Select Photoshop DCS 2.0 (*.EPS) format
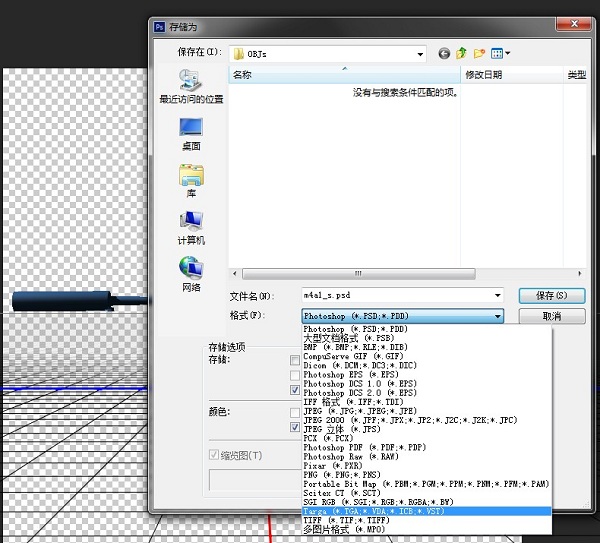 [427, 393]
